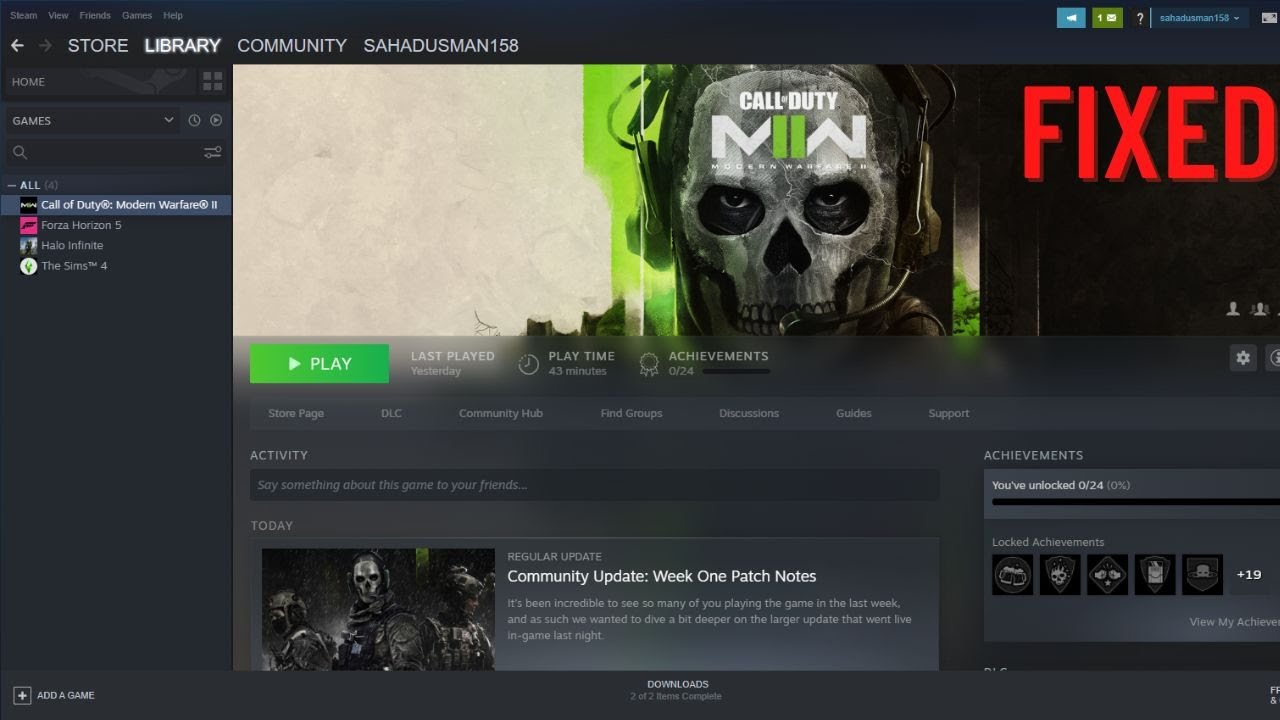
Task: Click the plus Add a Game icon
Action: pos(22,695)
